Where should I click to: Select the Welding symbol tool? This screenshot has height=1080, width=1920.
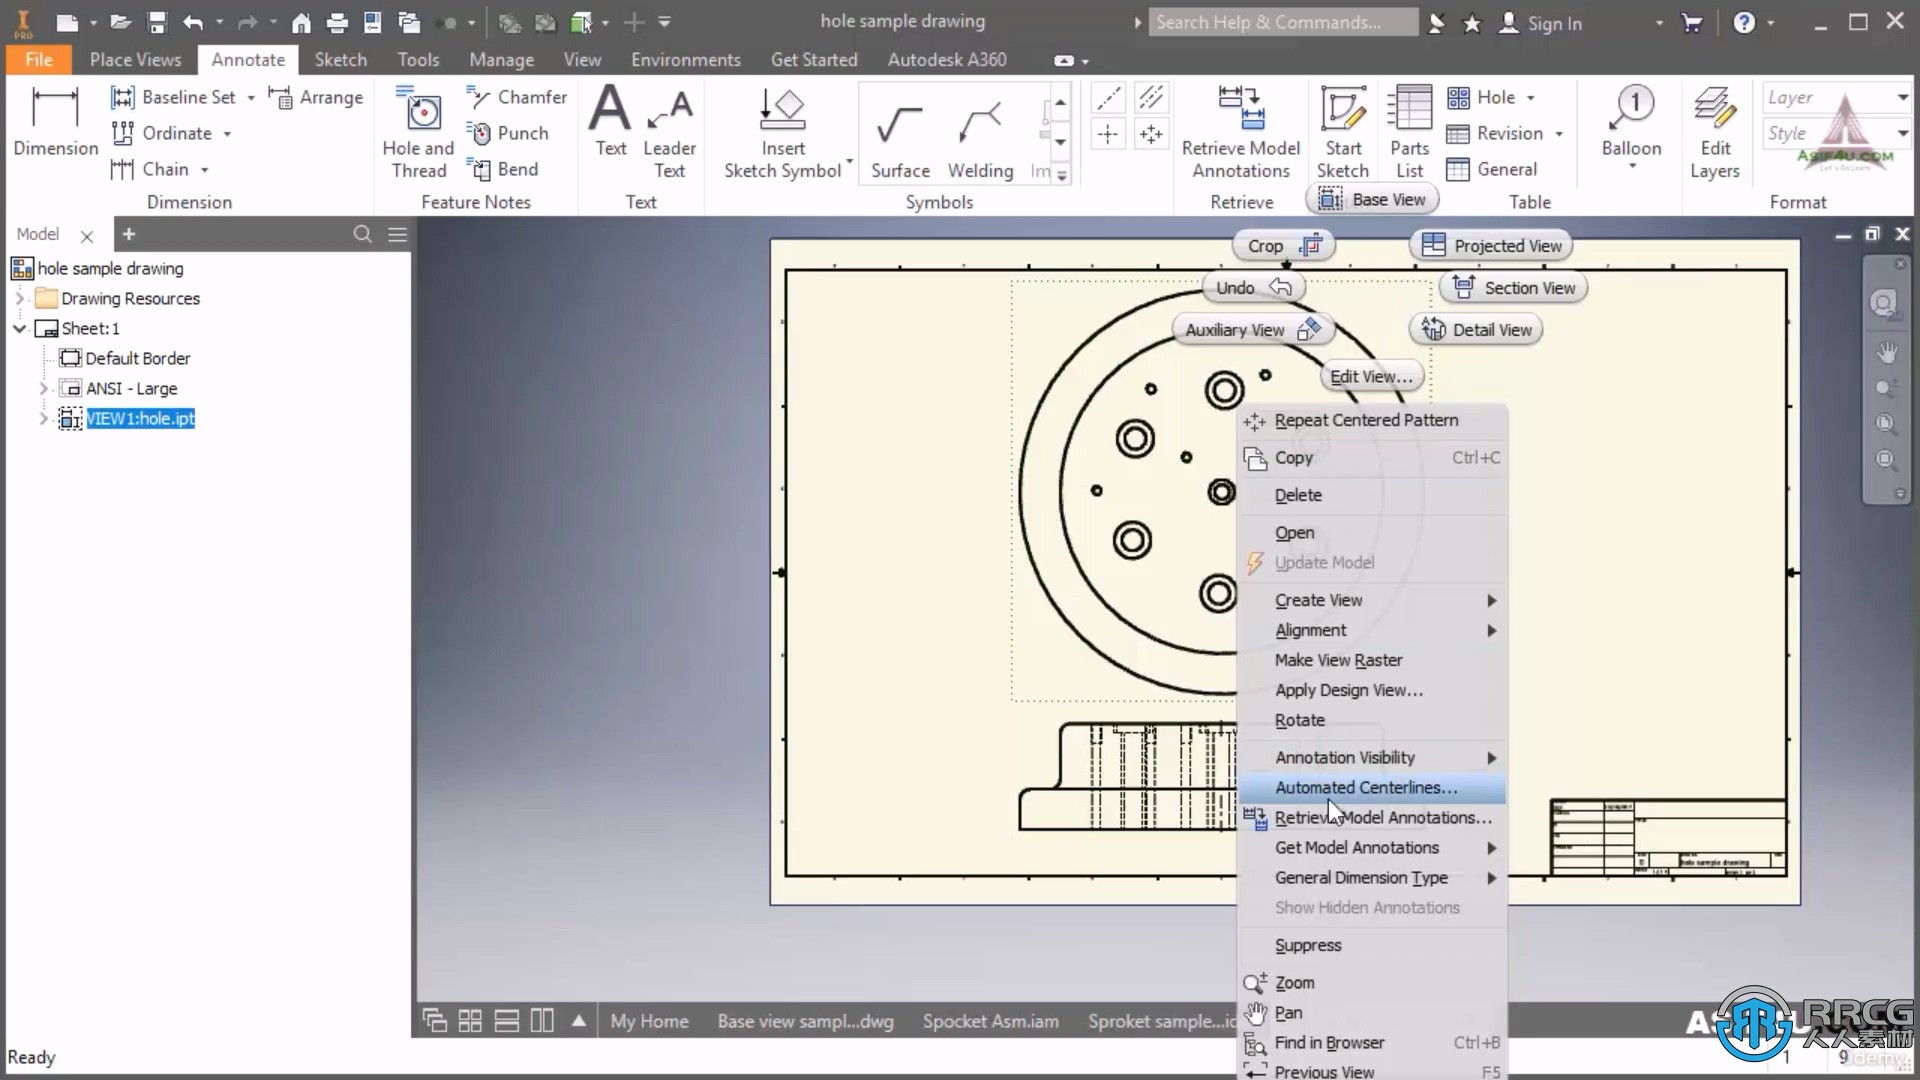tap(980, 139)
